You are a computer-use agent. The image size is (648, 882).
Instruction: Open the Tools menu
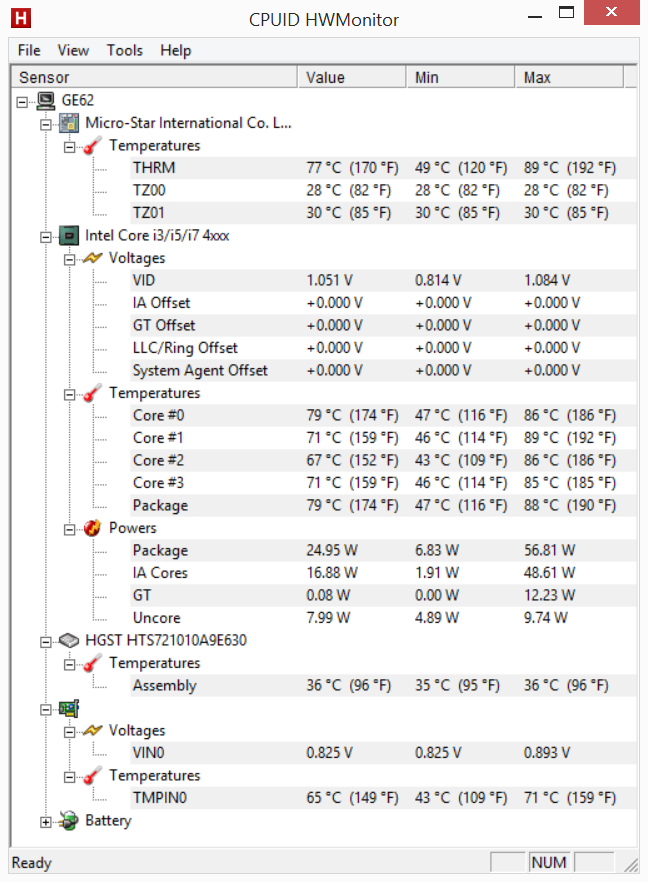pos(125,51)
